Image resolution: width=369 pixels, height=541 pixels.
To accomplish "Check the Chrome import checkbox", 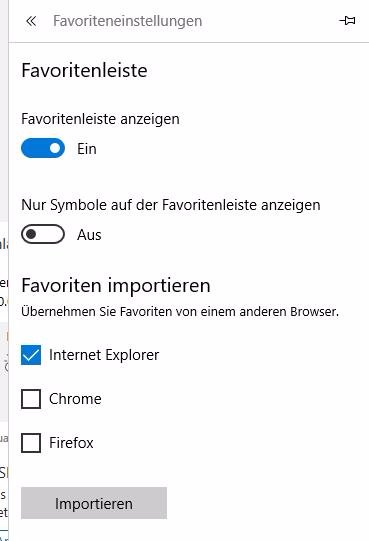I will click(x=31, y=399).
